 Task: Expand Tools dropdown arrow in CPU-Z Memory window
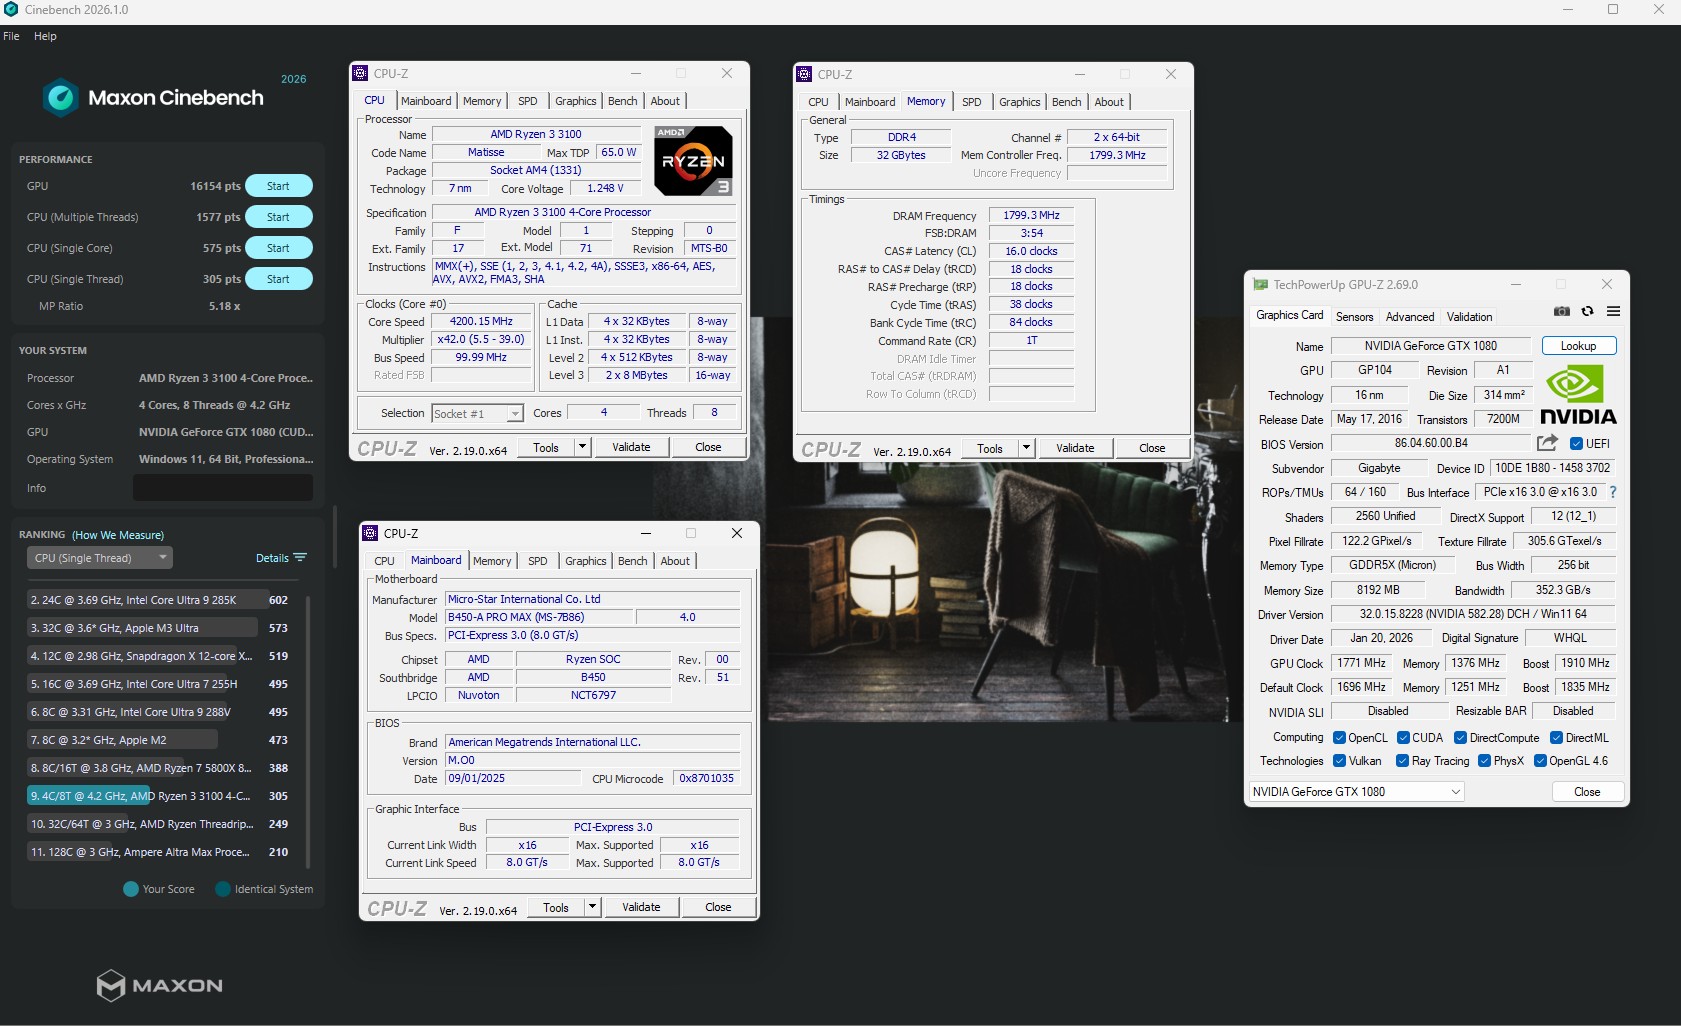[1026, 448]
